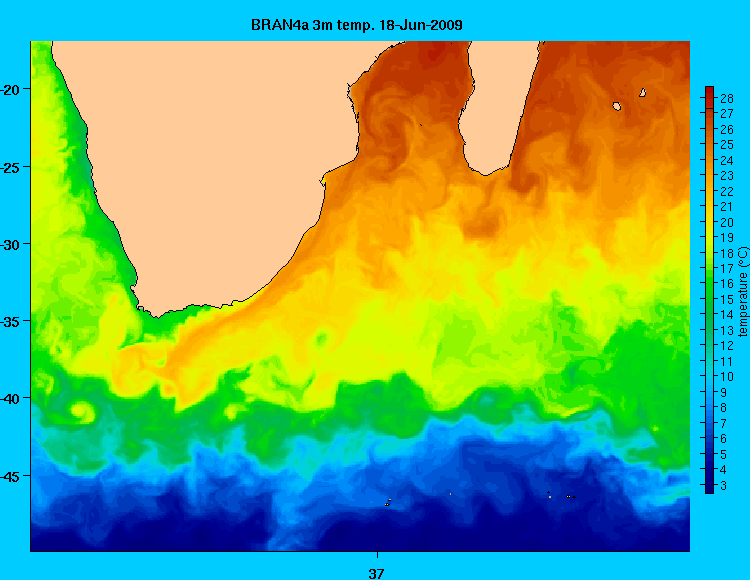
Task: Click the Réunion island outline east of Madagascar
Action: 617,106
